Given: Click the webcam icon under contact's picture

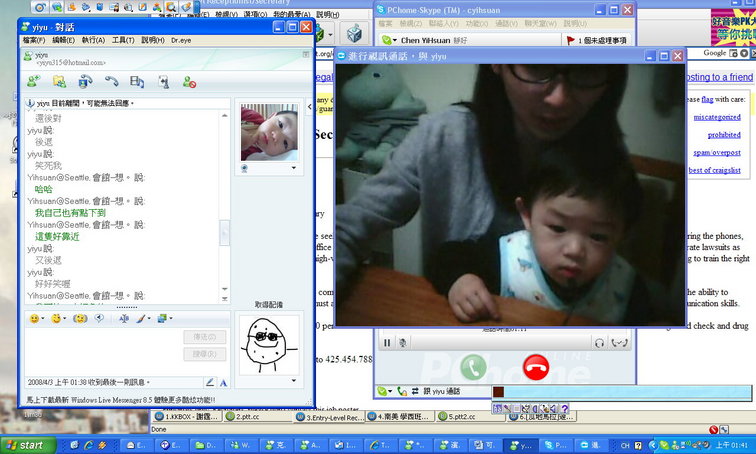Looking at the screenshot, I should pyautogui.click(x=244, y=168).
